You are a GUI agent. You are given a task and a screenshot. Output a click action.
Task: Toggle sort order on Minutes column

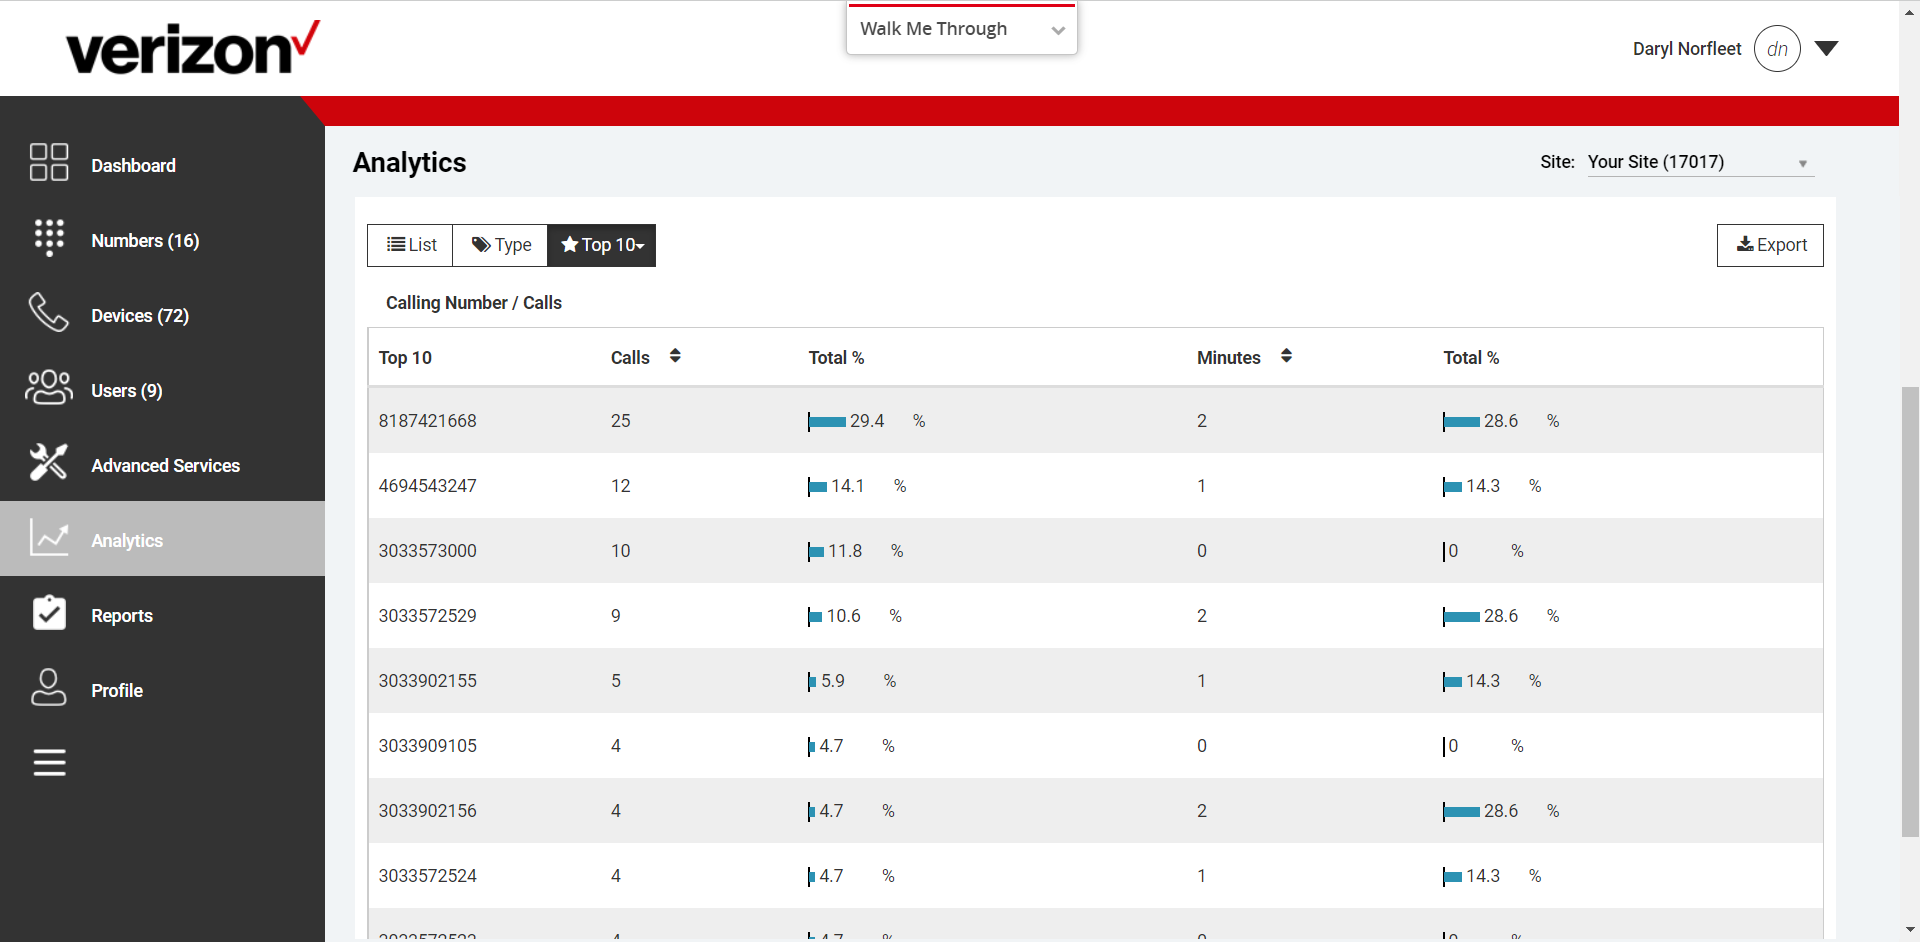1286,356
